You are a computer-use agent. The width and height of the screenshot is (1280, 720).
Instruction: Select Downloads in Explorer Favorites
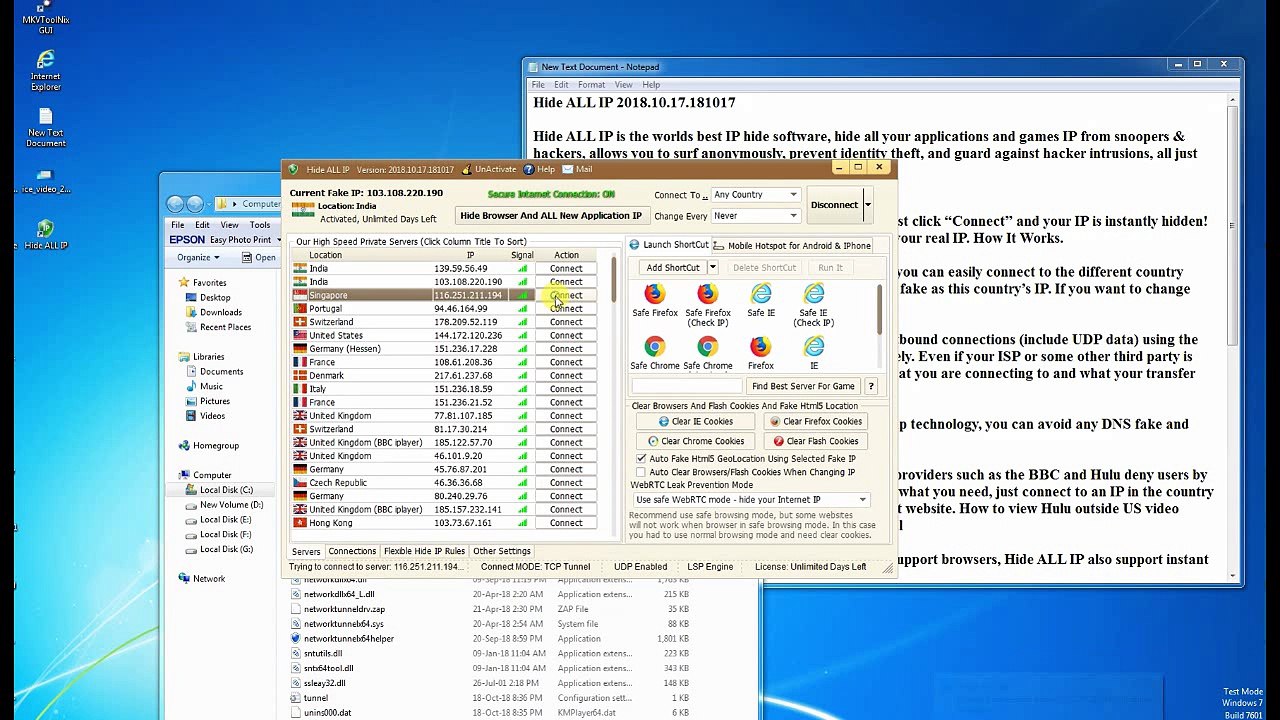click(x=220, y=312)
